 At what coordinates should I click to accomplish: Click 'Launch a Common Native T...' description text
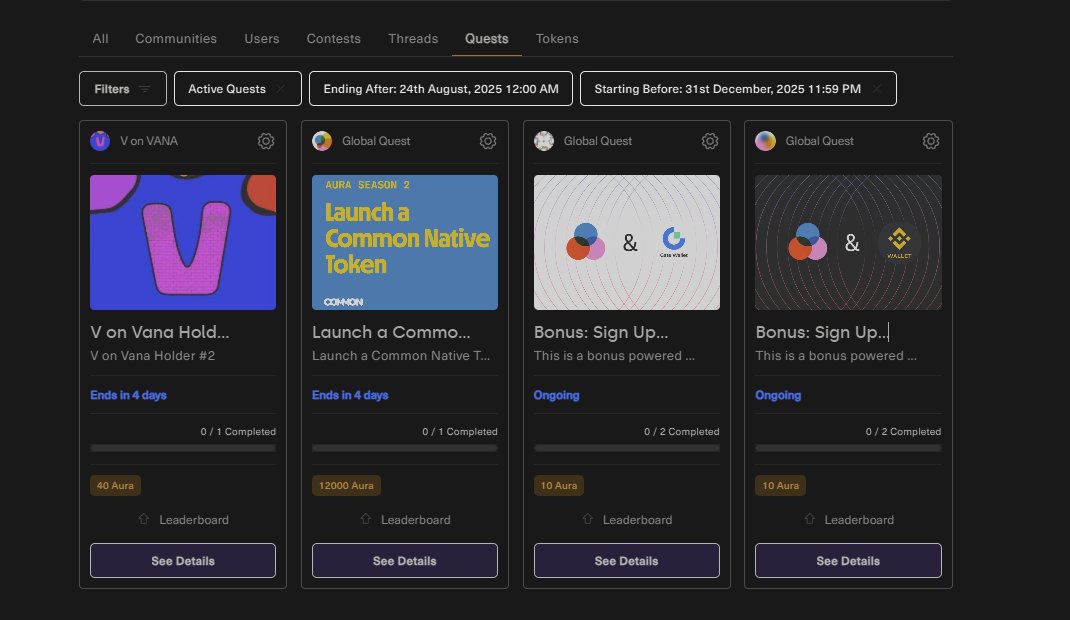[401, 355]
